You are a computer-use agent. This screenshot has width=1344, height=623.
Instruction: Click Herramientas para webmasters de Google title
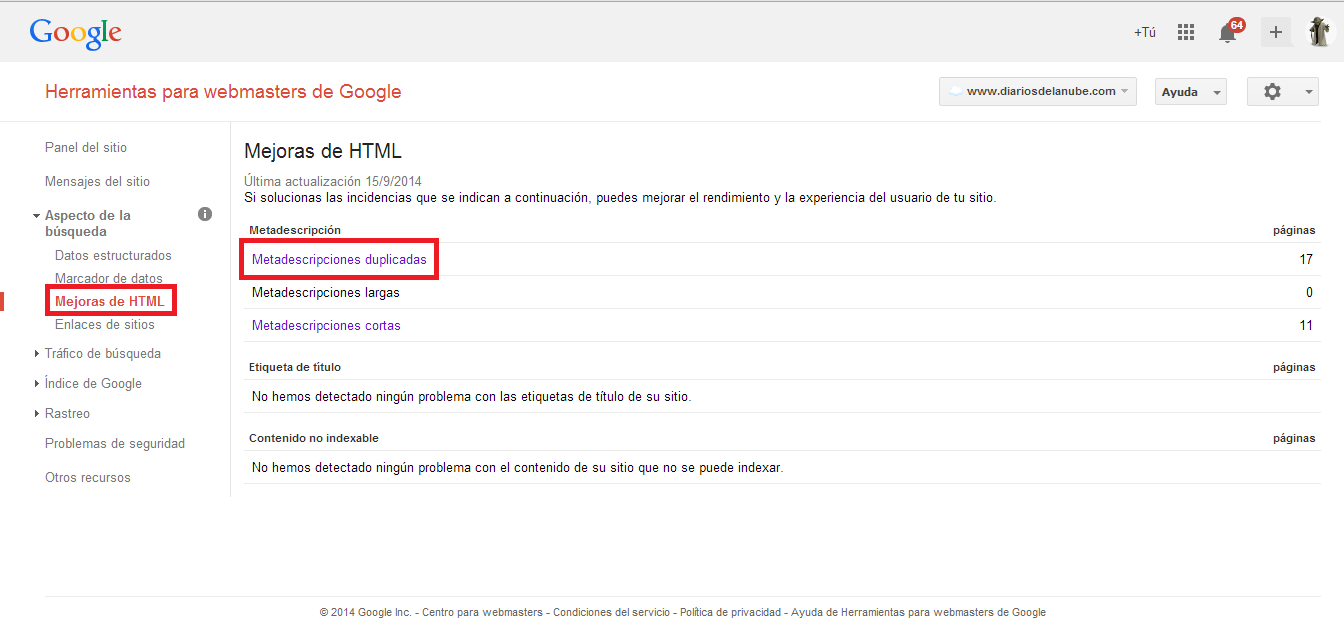pos(223,92)
